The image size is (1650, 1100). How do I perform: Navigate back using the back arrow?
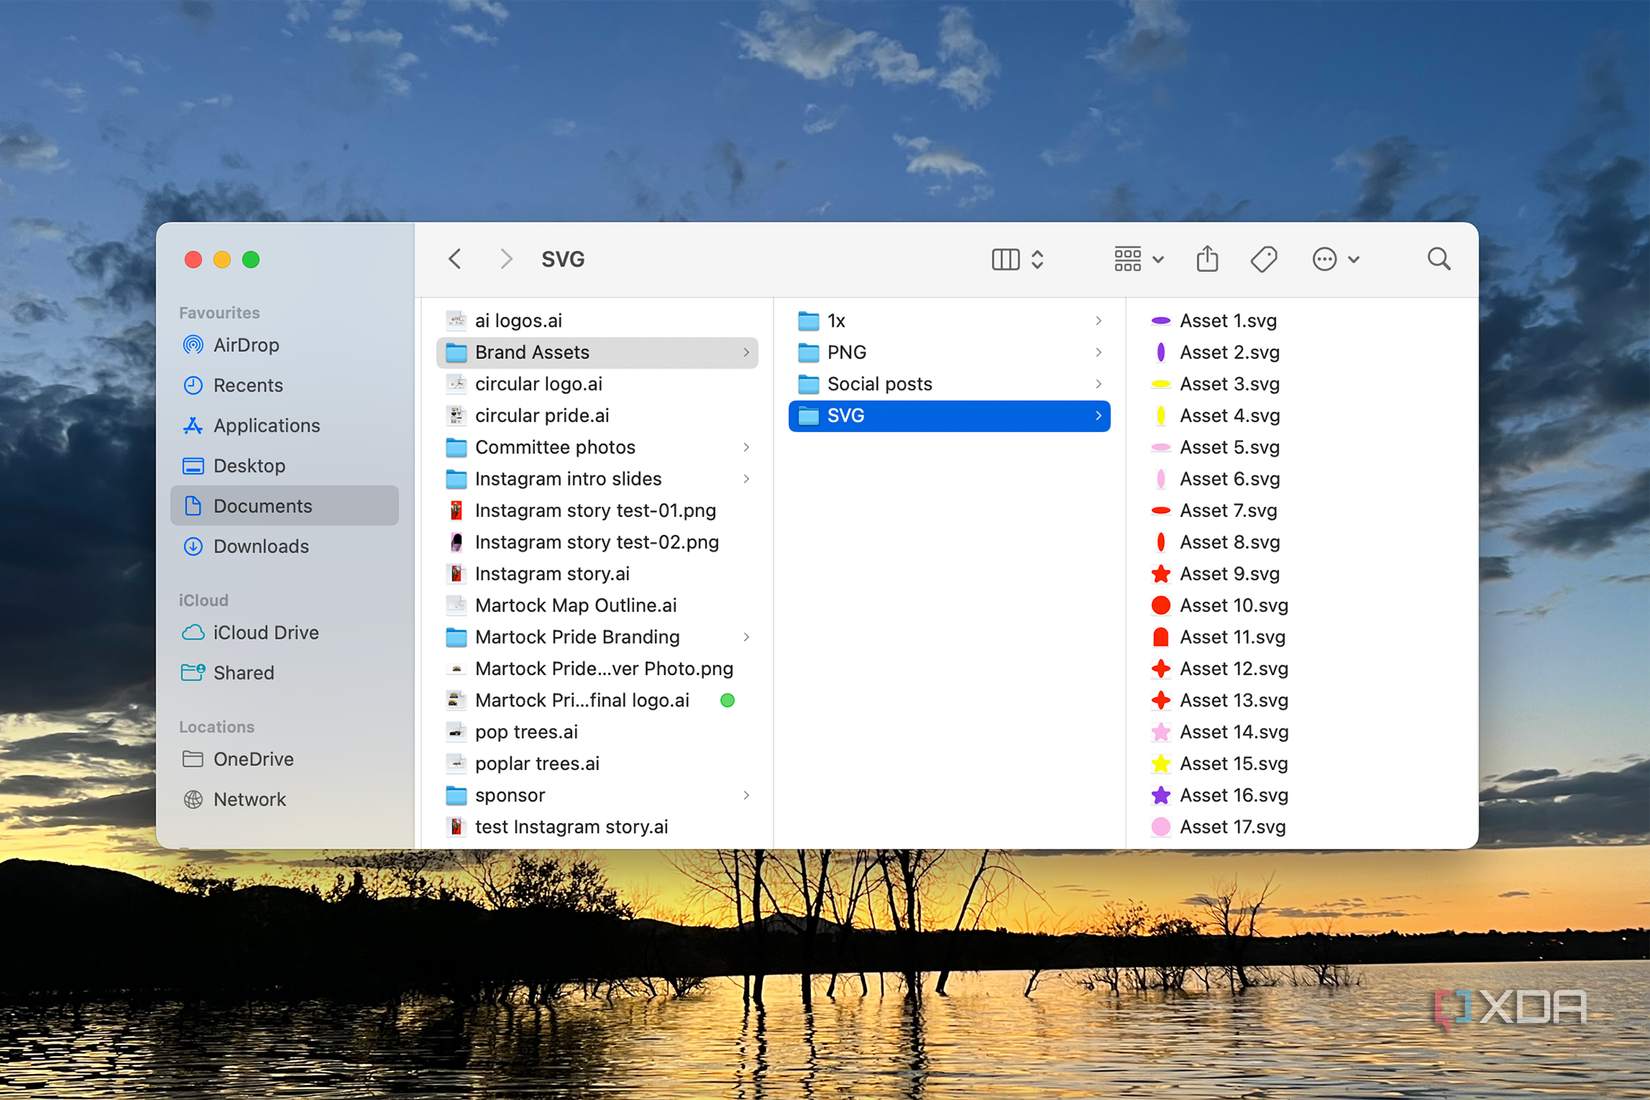point(454,258)
